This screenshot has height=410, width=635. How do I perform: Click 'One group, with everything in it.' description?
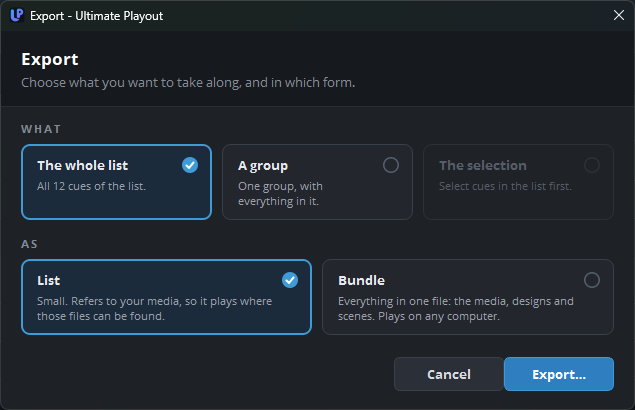click(280, 194)
